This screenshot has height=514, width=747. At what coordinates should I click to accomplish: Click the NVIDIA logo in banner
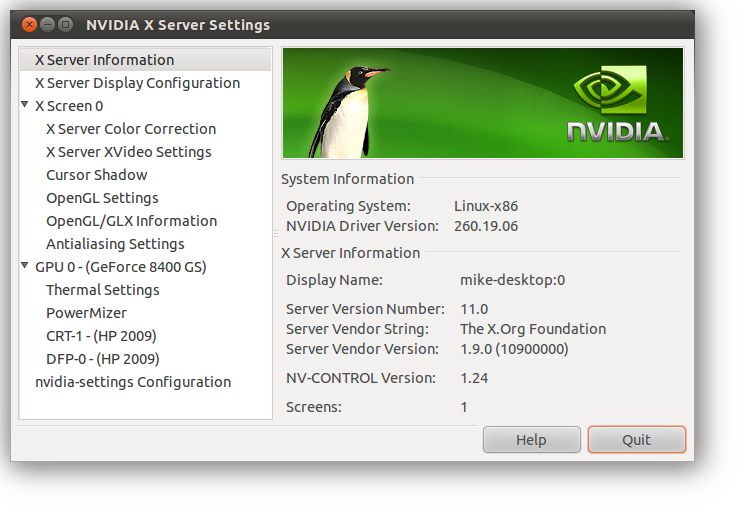(616, 105)
